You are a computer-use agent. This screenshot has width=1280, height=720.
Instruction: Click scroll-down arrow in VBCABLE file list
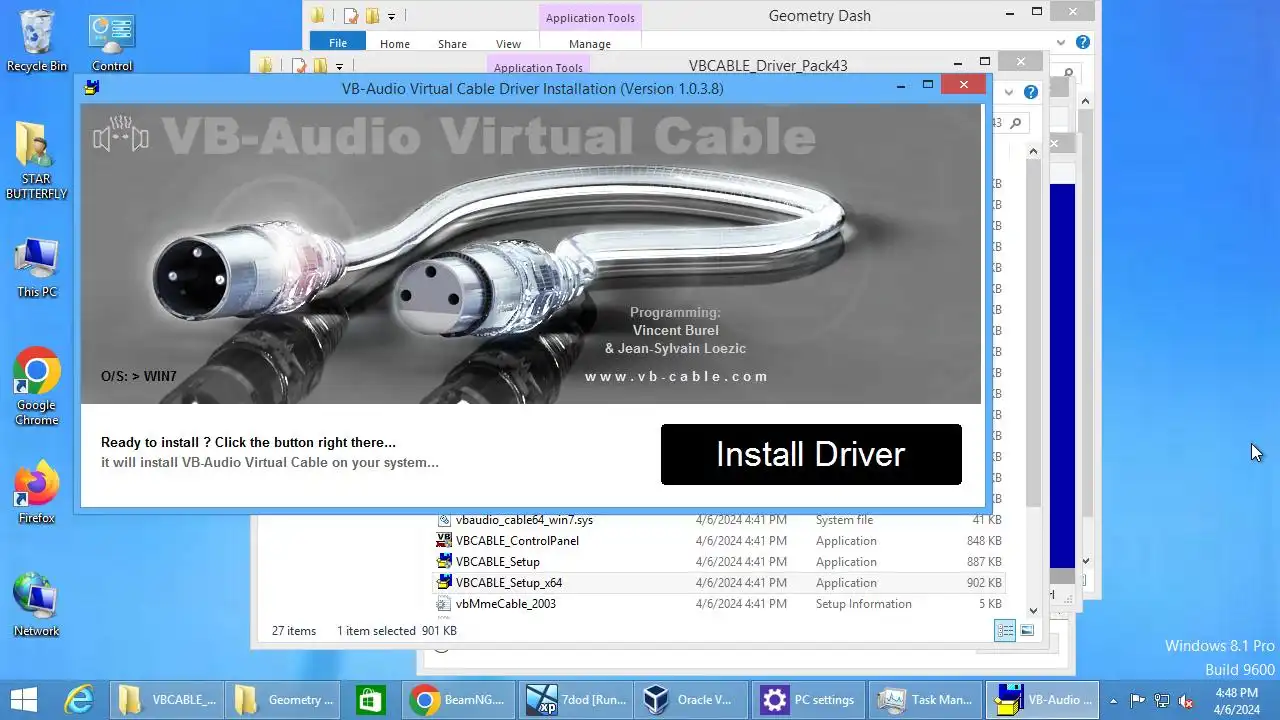click(x=1033, y=610)
